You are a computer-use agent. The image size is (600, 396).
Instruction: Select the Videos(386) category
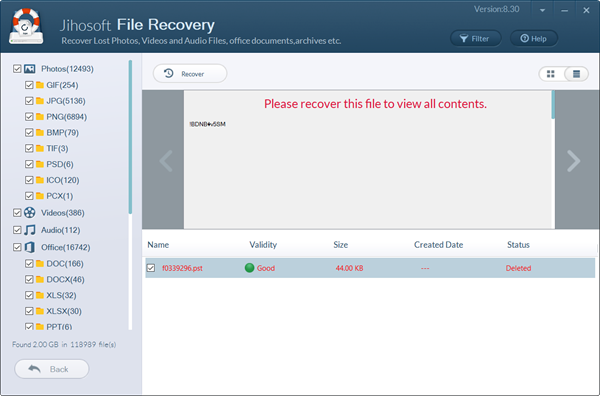pyautogui.click(x=63, y=213)
